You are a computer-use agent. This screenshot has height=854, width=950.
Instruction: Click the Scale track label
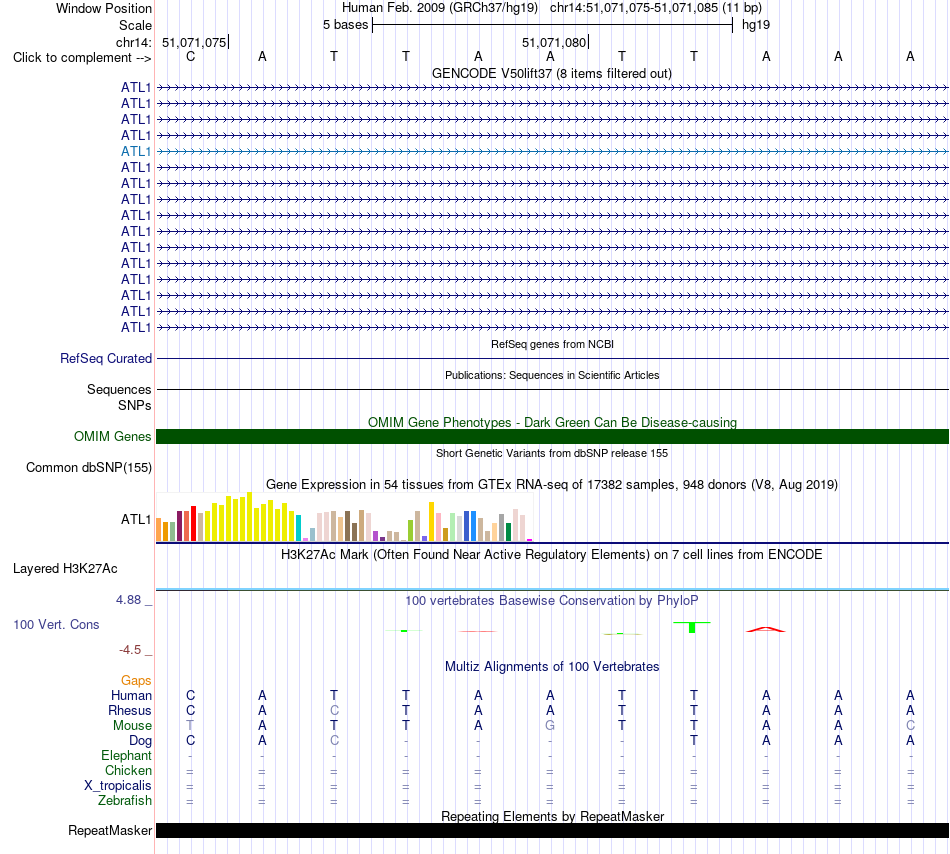135,25
